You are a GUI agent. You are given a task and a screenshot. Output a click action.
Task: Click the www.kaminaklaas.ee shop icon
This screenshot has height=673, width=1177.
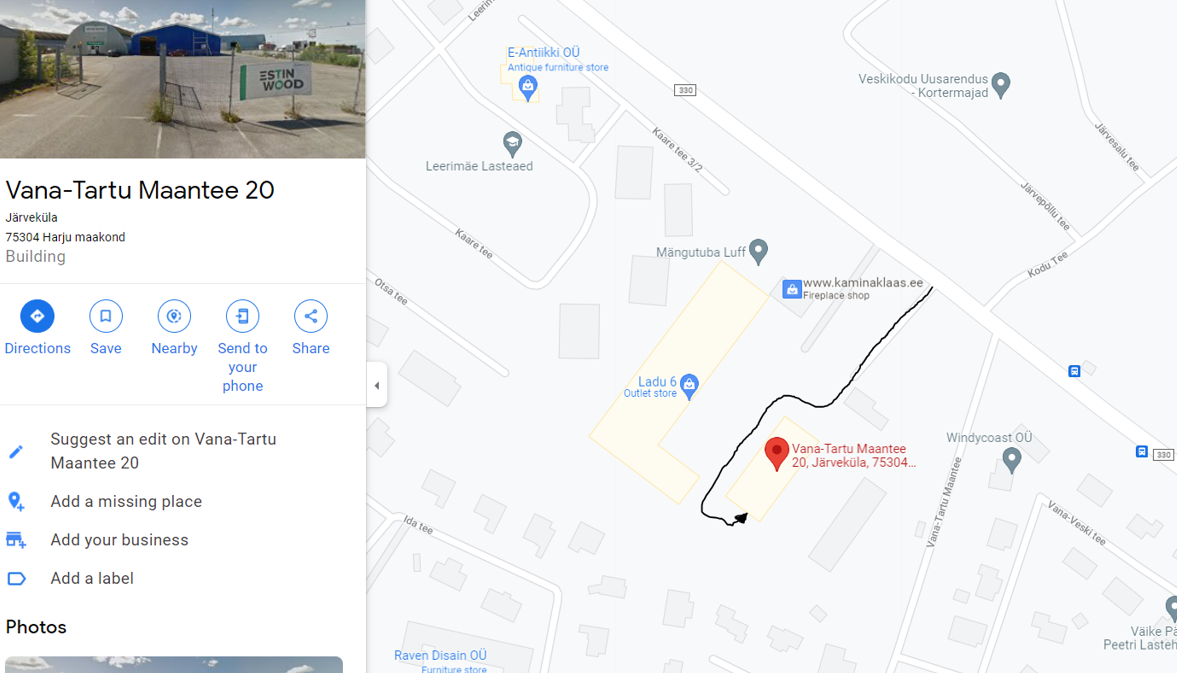click(x=792, y=289)
